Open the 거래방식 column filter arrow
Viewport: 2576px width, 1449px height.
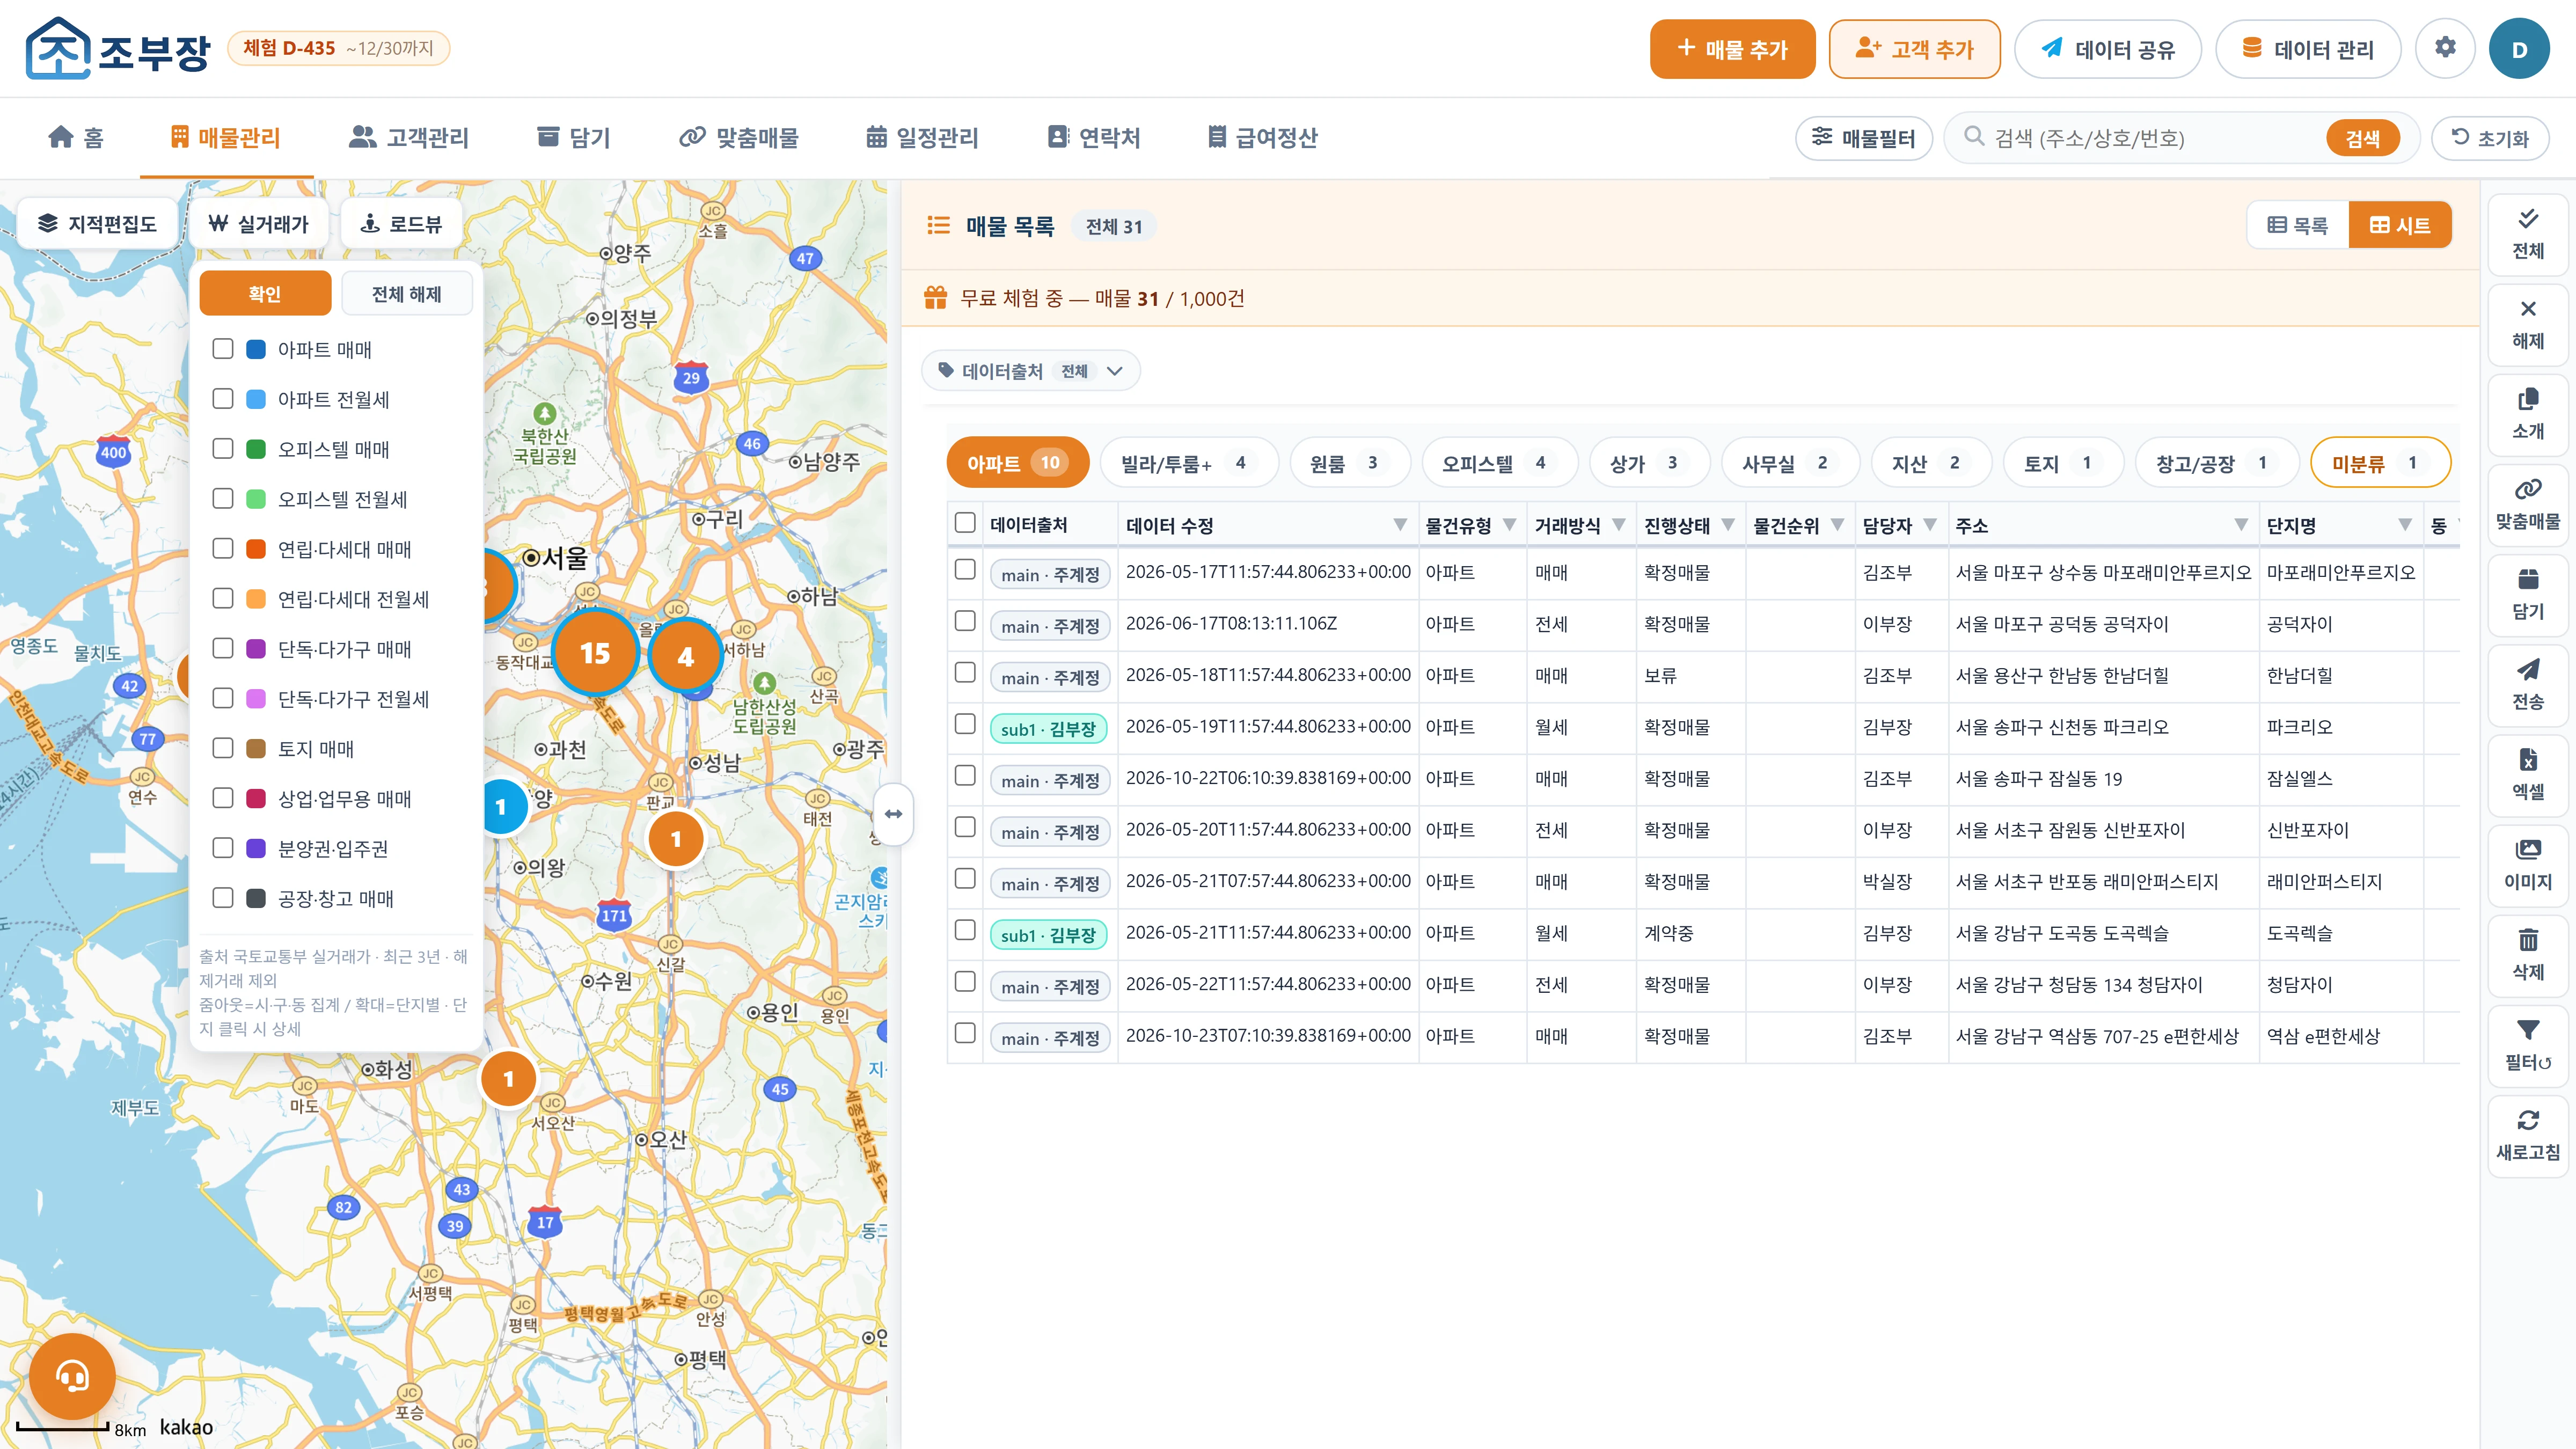(1619, 525)
